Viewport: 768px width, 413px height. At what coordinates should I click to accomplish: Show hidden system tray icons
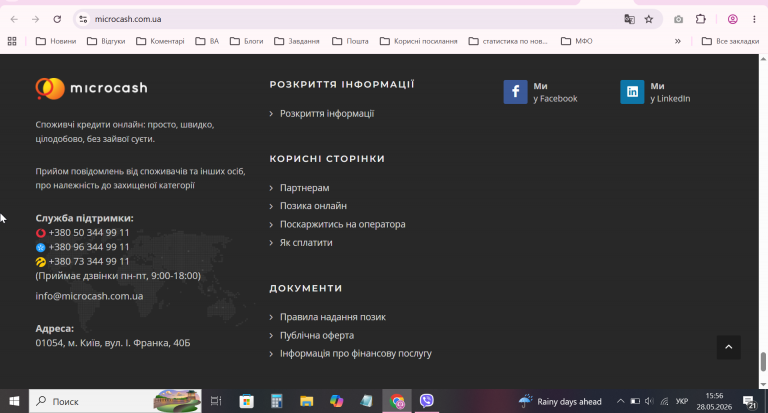[x=621, y=401]
